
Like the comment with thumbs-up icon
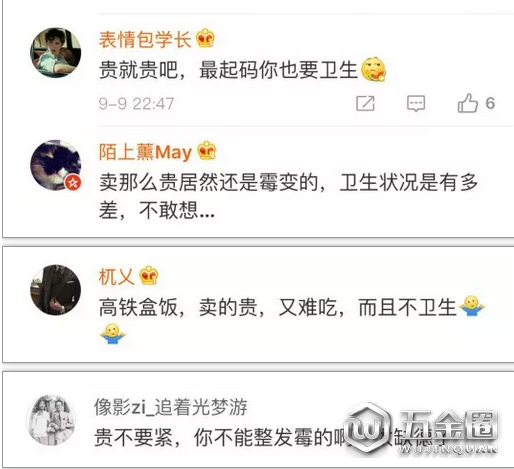click(x=467, y=103)
